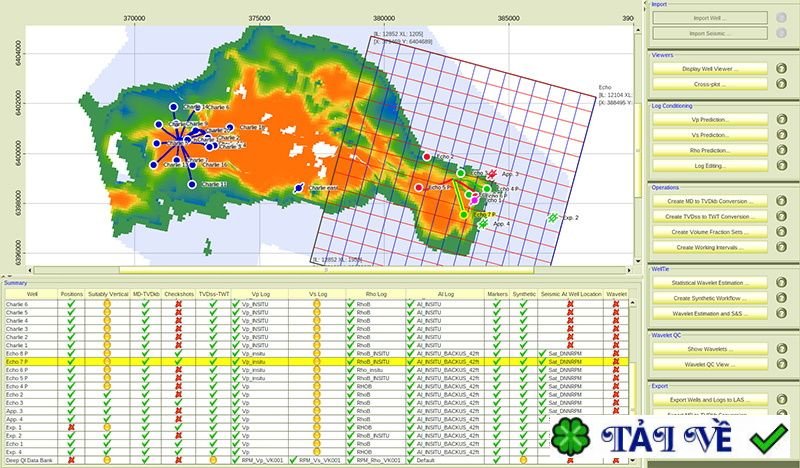
Task: Click Create MD to TVDkb Conversion
Action: 710,201
